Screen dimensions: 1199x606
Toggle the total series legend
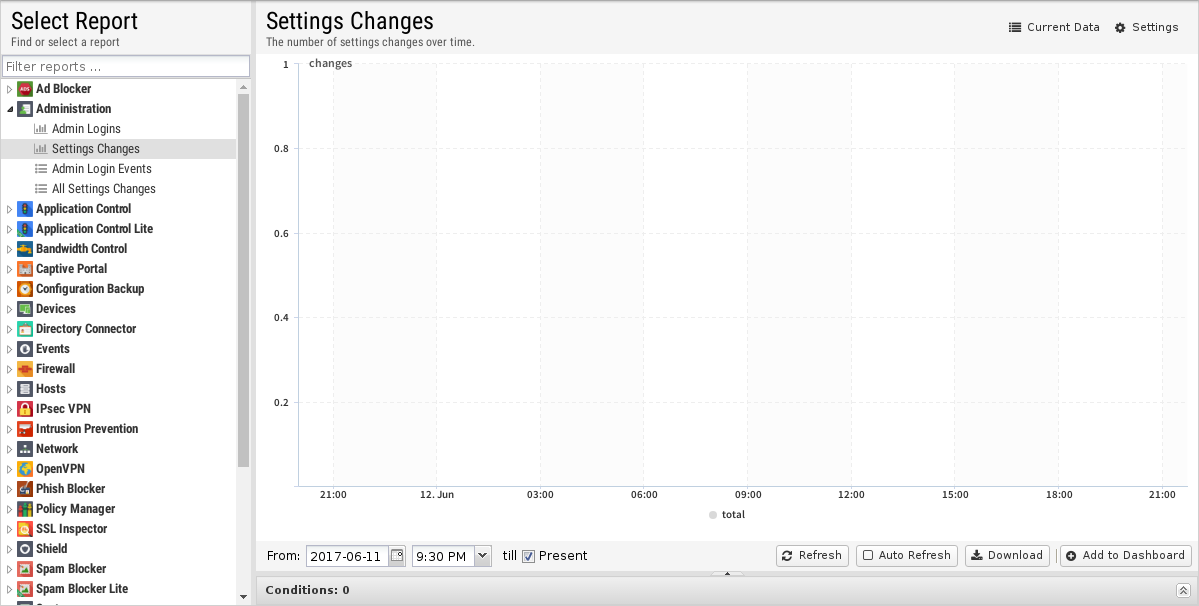point(726,514)
